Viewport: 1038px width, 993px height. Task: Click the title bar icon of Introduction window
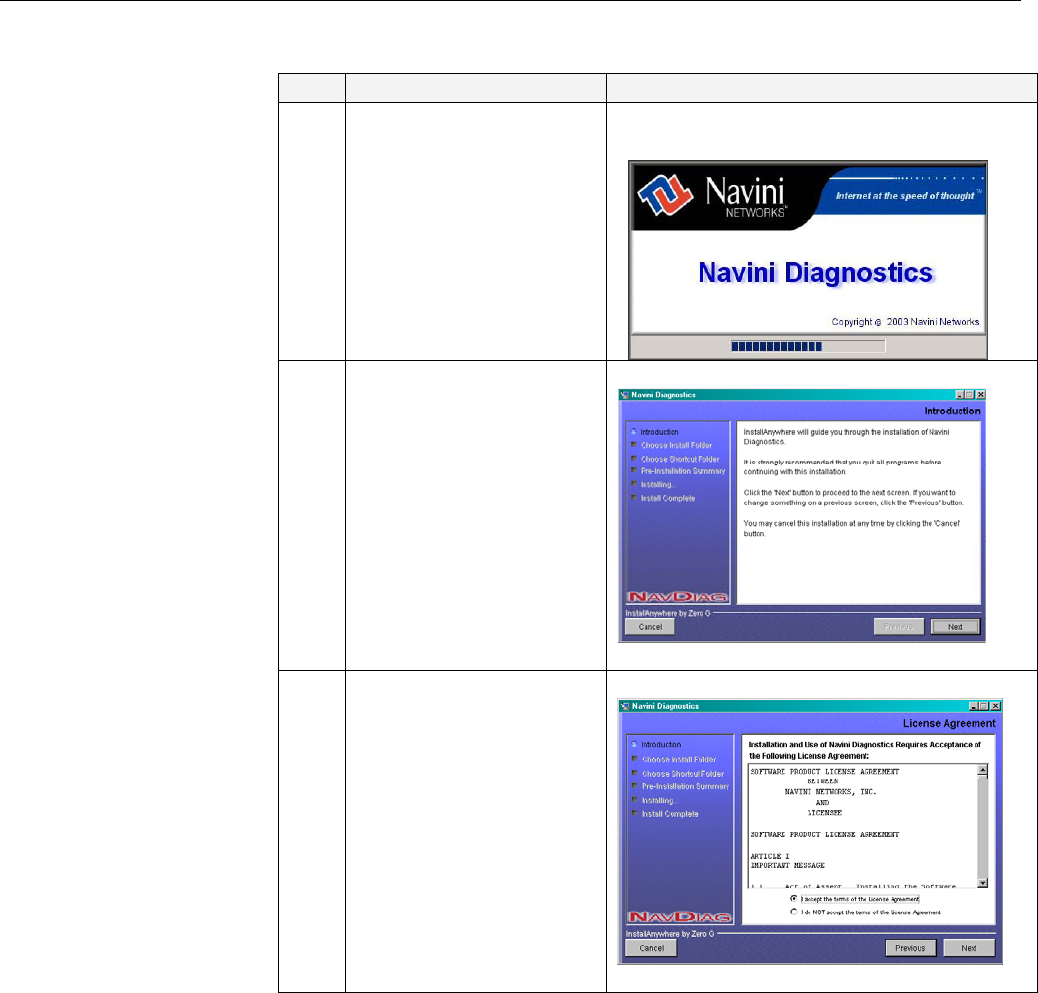coord(624,395)
